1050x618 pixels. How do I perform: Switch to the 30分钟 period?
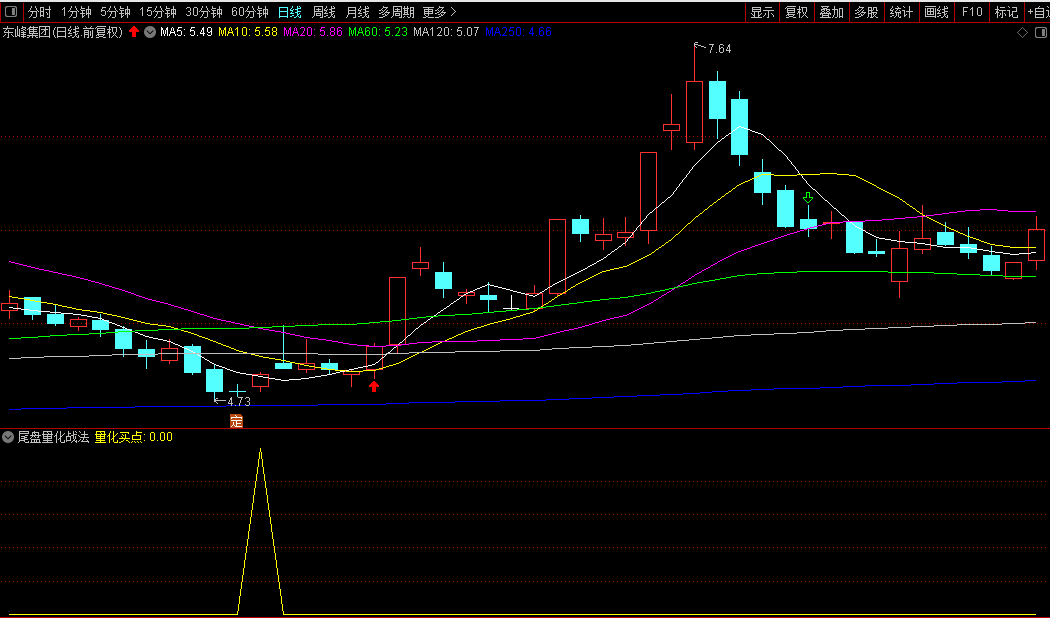tap(204, 12)
